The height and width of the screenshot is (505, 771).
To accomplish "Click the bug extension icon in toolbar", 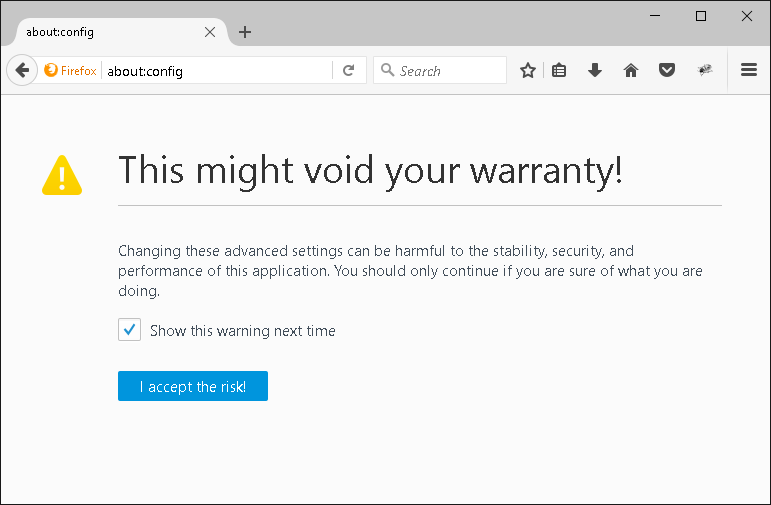I will tap(705, 70).
